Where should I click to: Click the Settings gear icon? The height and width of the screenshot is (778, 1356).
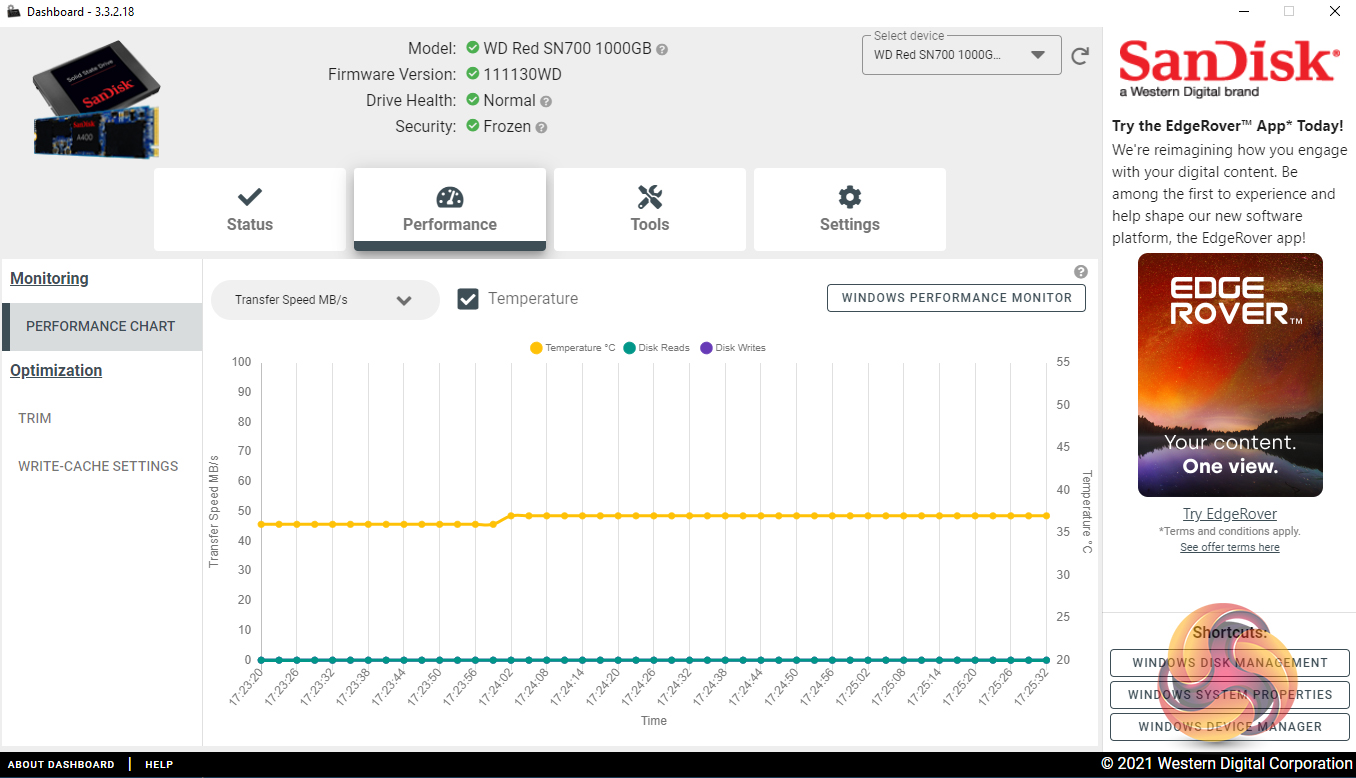(x=849, y=196)
